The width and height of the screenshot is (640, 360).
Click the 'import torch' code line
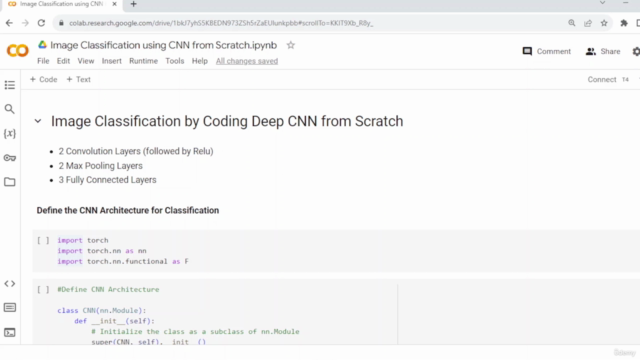83,240
